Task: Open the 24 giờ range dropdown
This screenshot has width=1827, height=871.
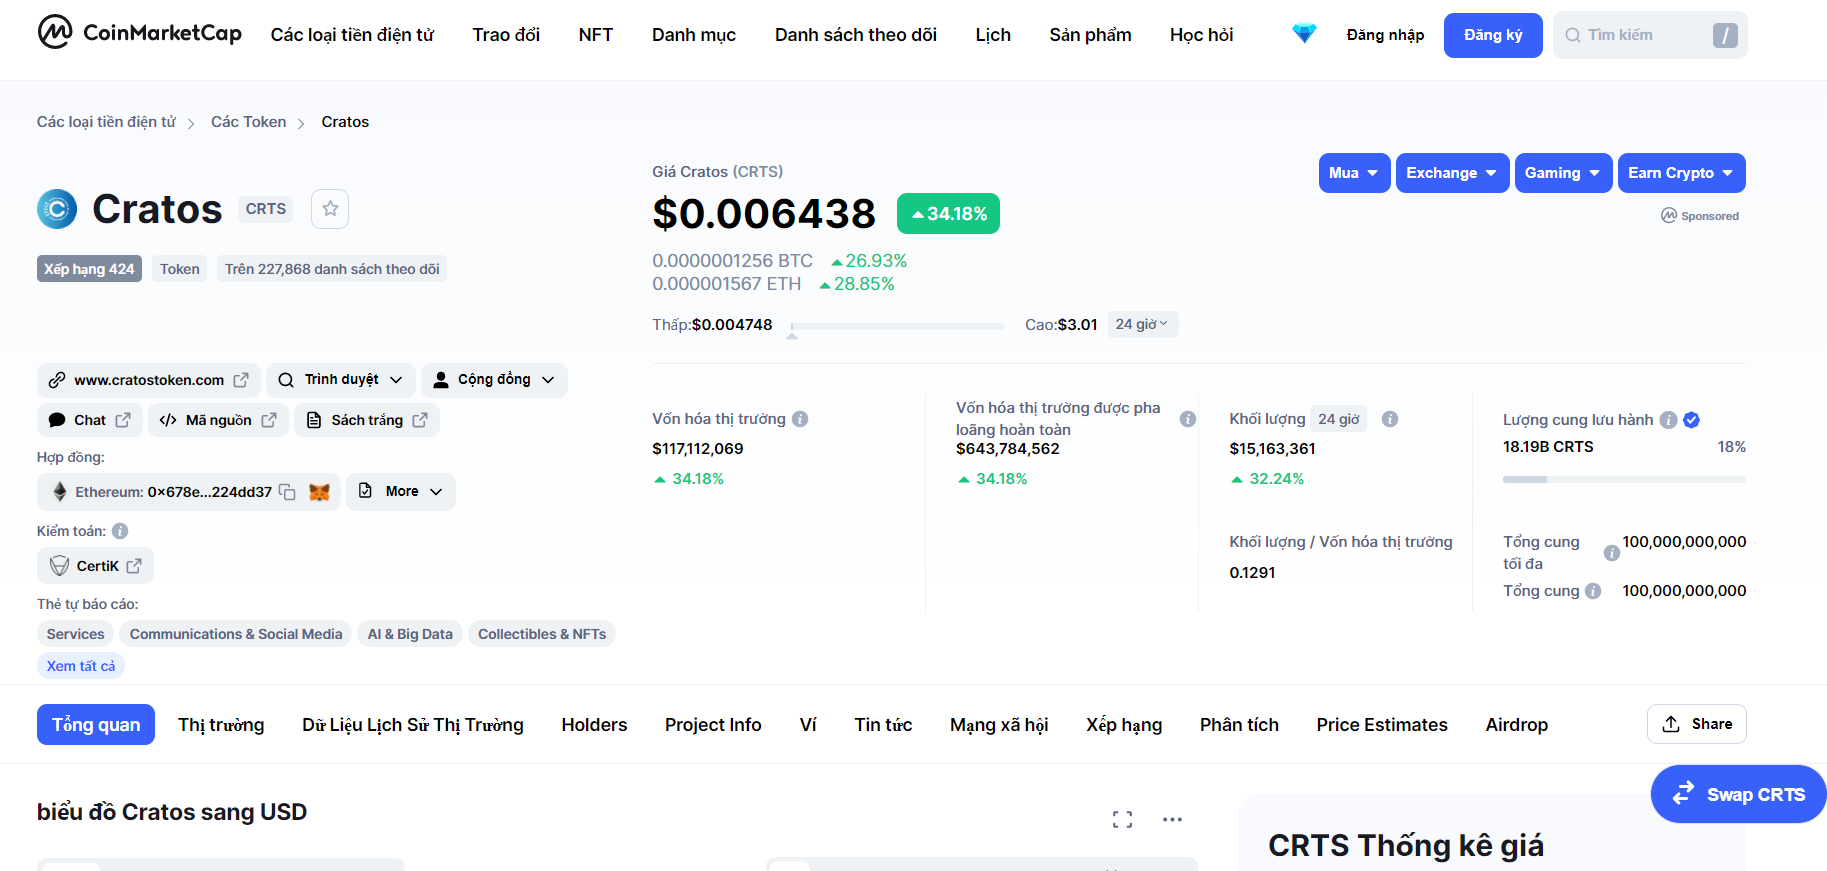Action: click(1142, 324)
